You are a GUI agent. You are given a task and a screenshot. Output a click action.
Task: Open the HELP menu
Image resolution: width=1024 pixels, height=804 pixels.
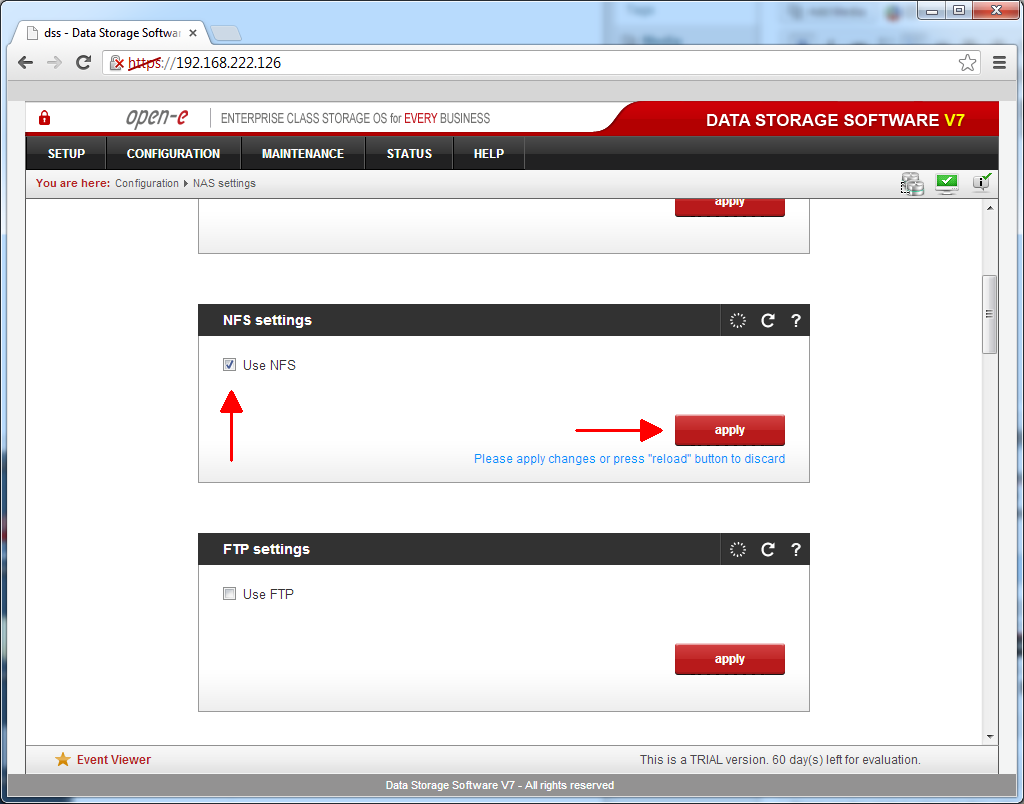[x=488, y=153]
